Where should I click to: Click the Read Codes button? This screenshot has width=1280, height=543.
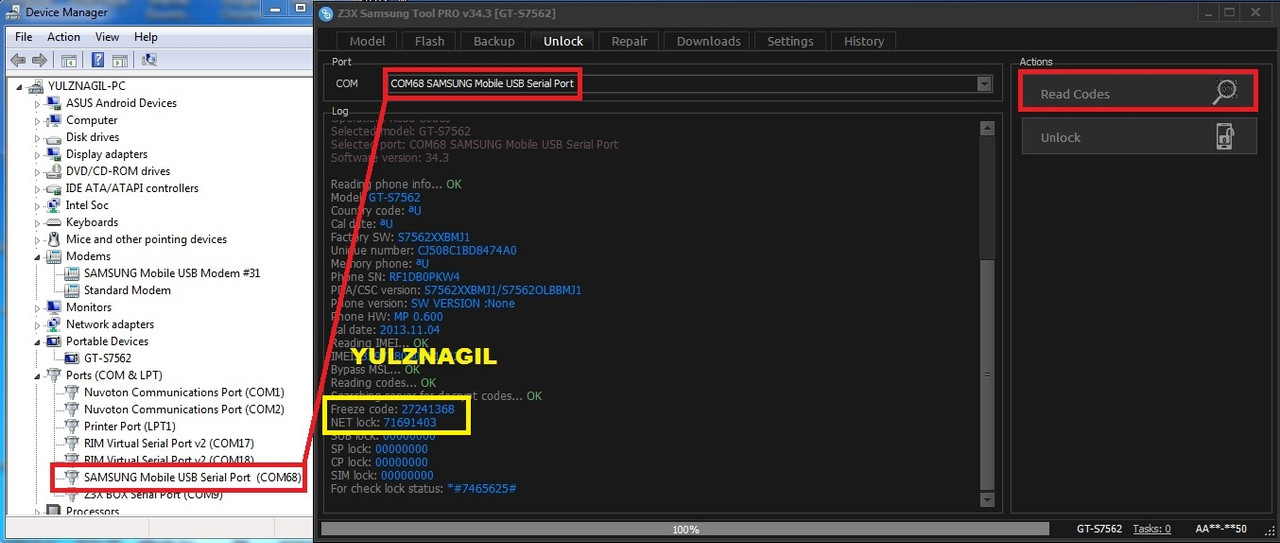[x=1139, y=93]
